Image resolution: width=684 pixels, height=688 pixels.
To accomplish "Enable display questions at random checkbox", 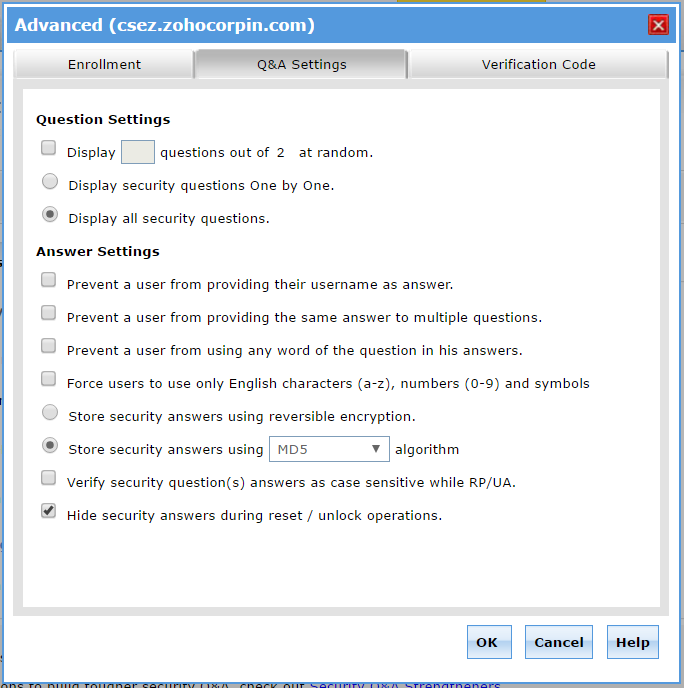I will (x=48, y=148).
